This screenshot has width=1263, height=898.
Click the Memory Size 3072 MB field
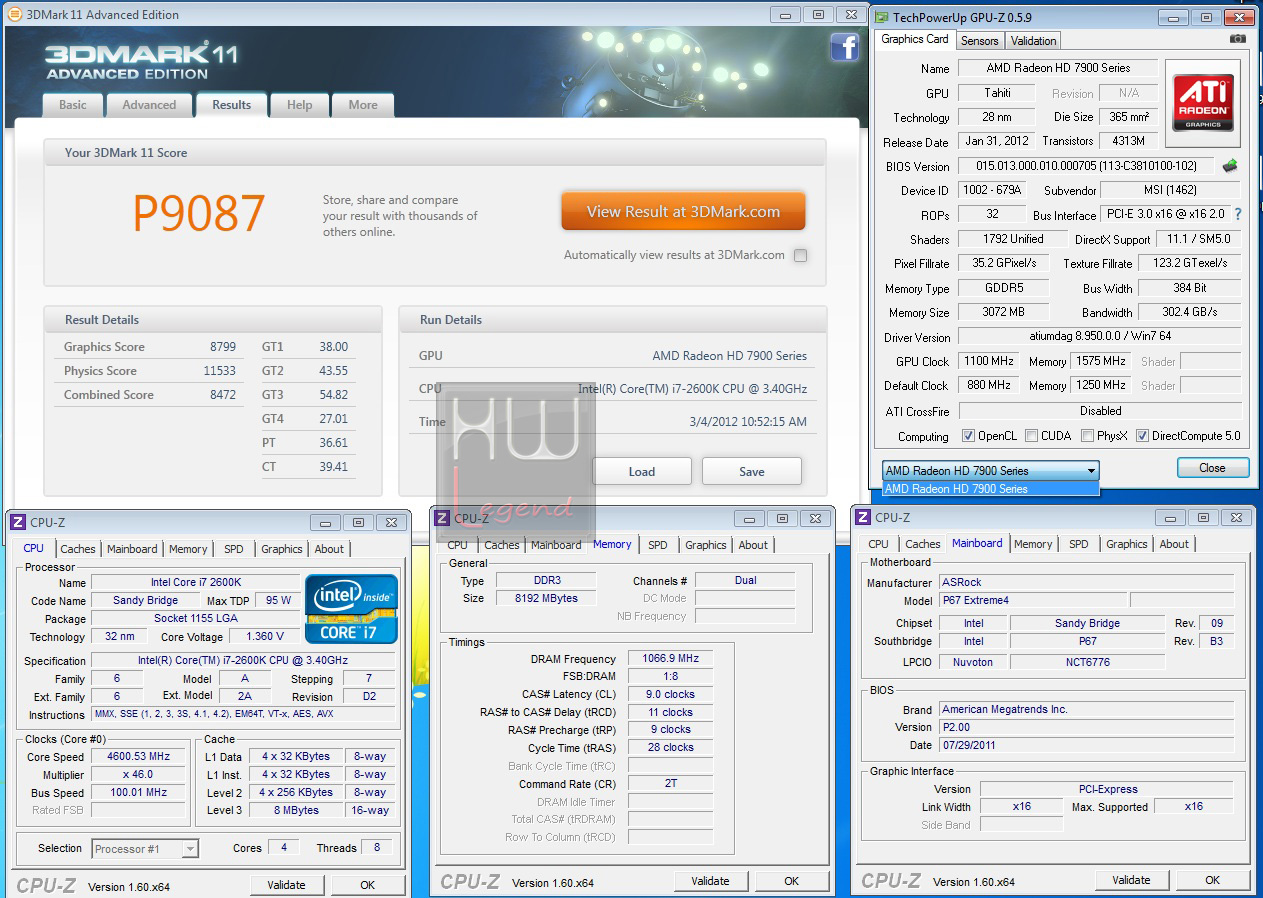(1005, 312)
